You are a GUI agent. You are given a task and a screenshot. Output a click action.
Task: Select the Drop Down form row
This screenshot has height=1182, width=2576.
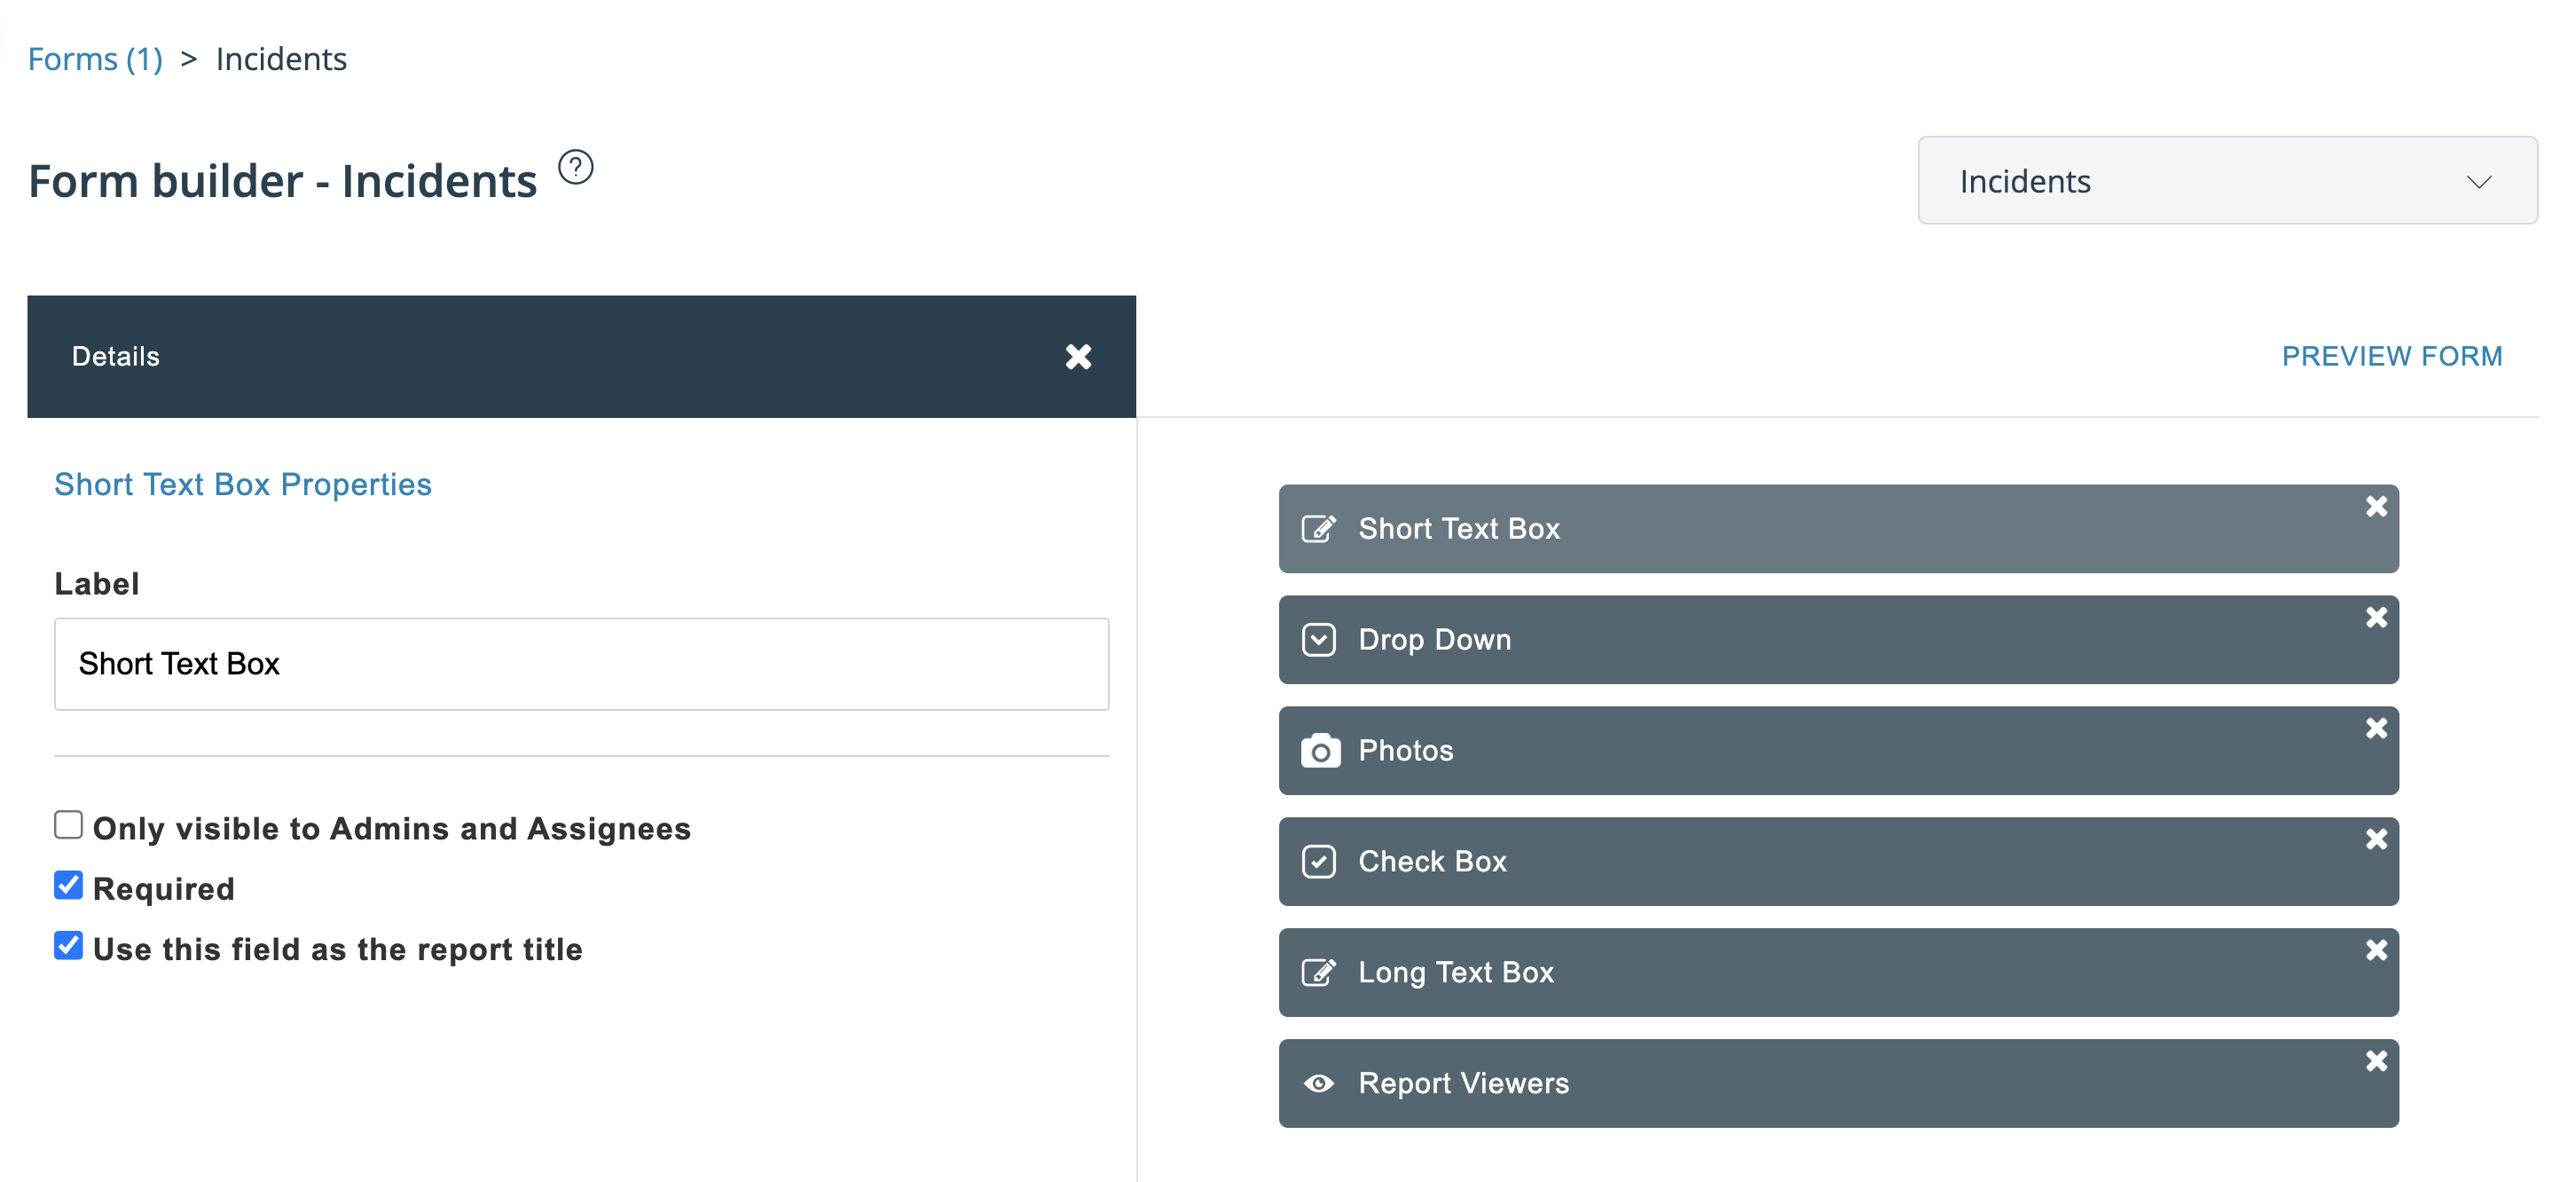click(1838, 640)
